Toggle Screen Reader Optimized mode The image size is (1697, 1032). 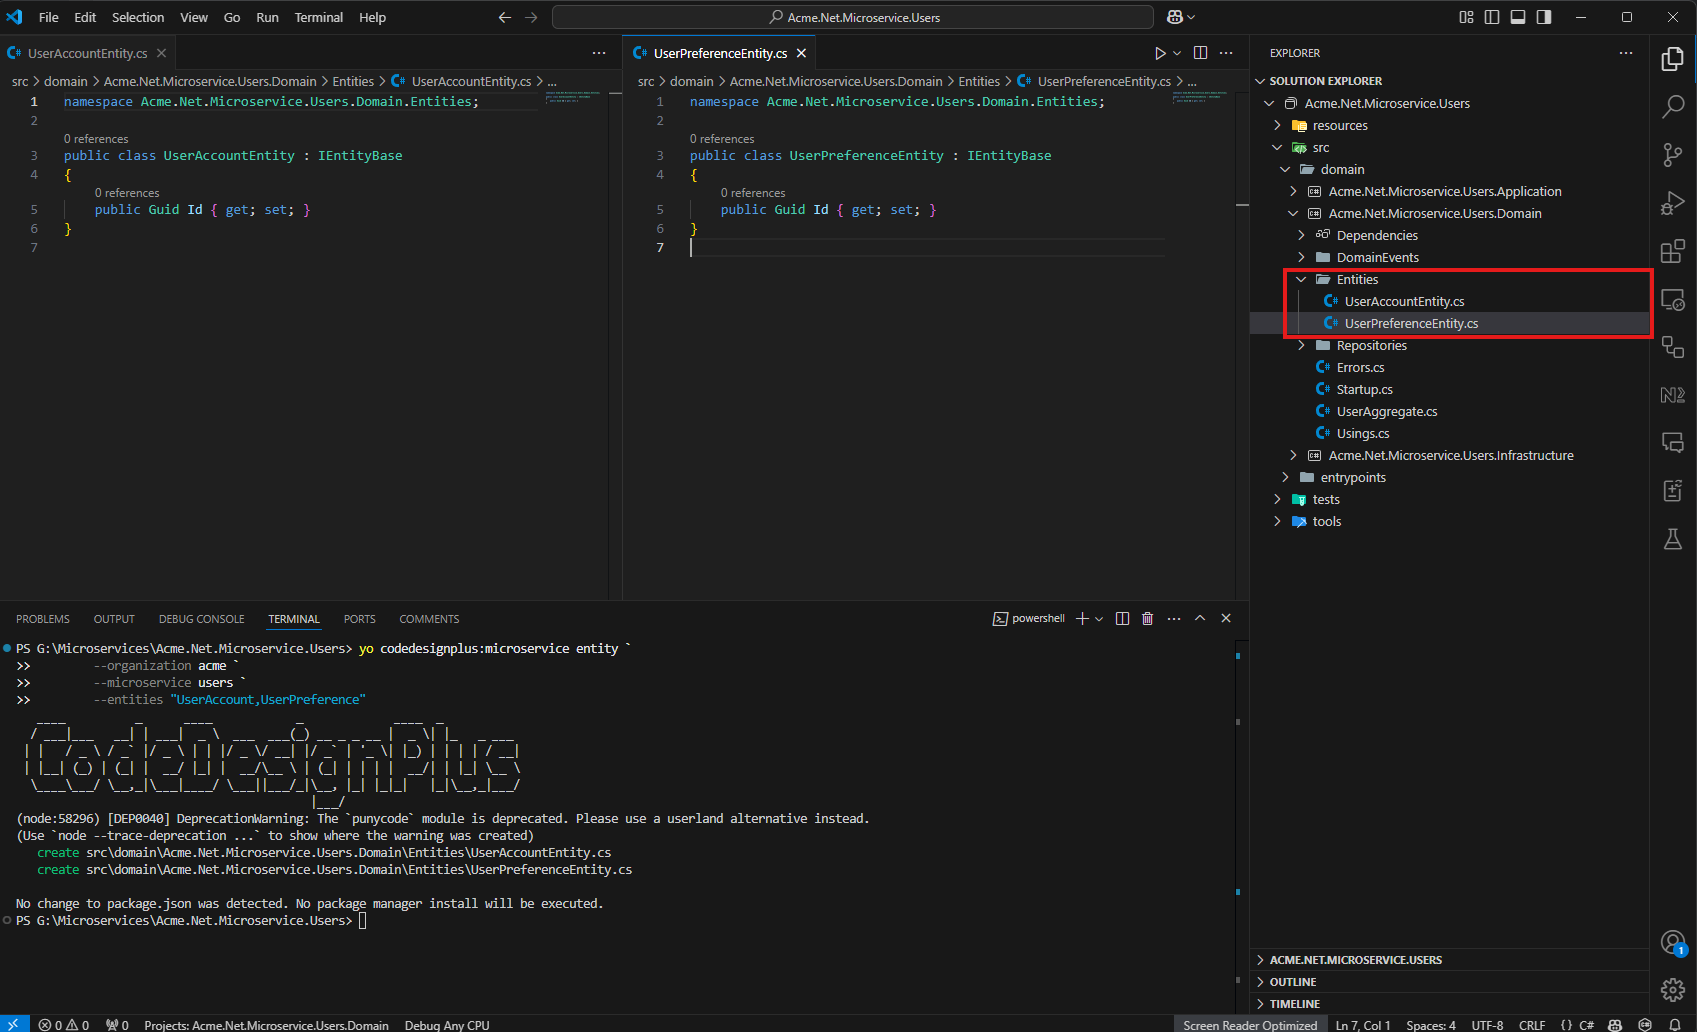point(1250,1025)
